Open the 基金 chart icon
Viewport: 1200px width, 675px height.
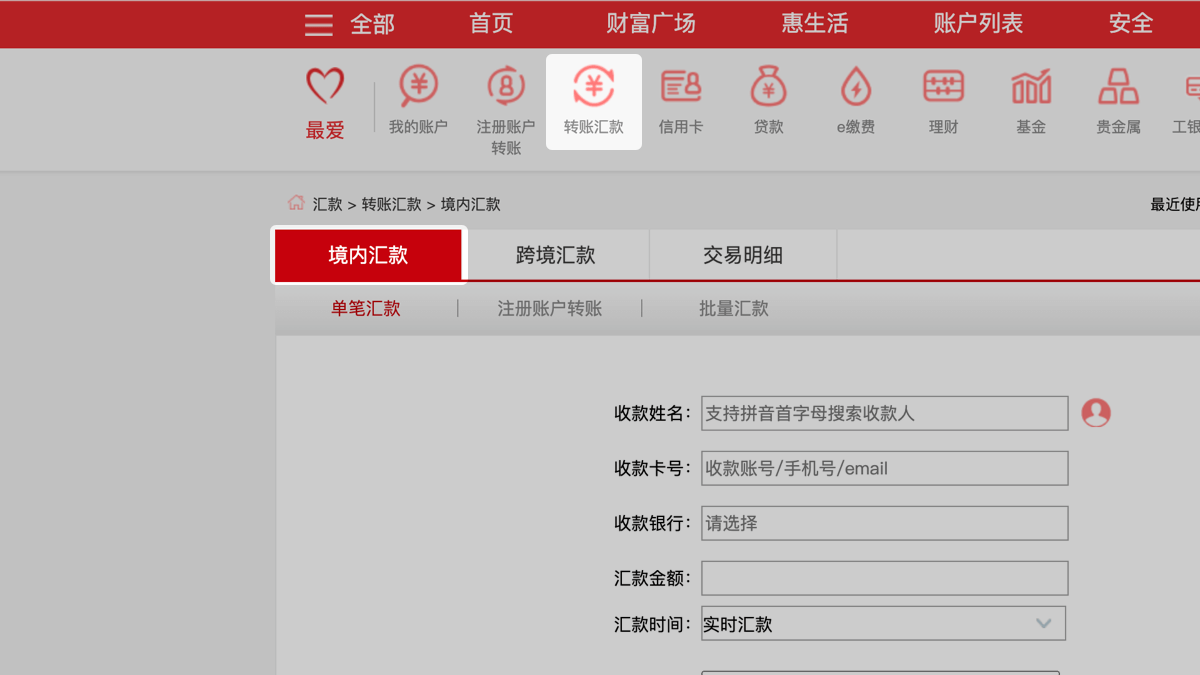1031,88
